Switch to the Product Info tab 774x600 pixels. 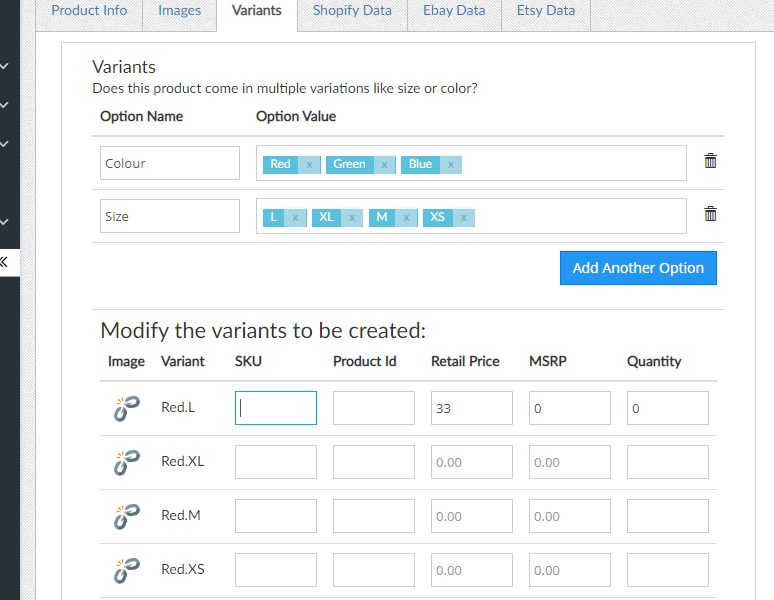tap(89, 11)
